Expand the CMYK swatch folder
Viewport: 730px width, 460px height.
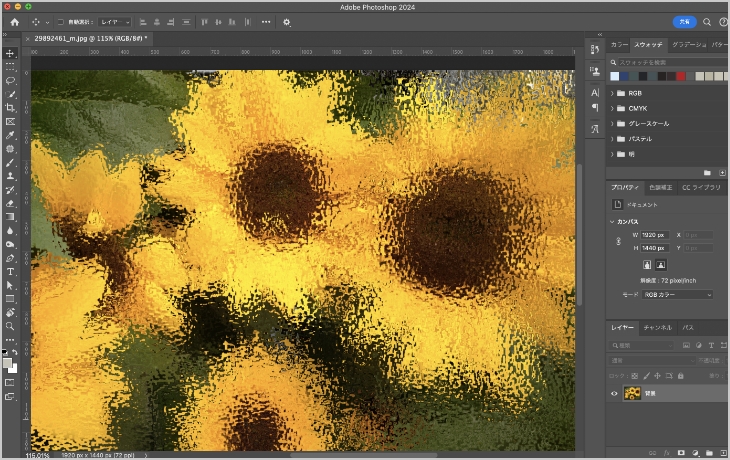[x=612, y=108]
